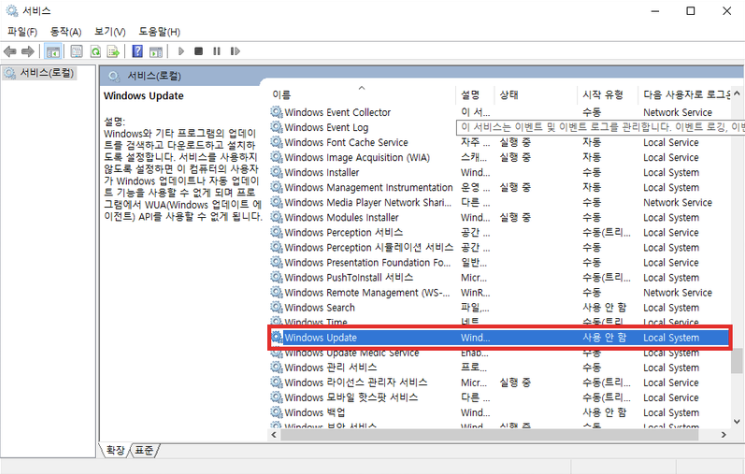The height and width of the screenshot is (474, 745).
Task: Minimize the 서비스 window
Action: 655,11
